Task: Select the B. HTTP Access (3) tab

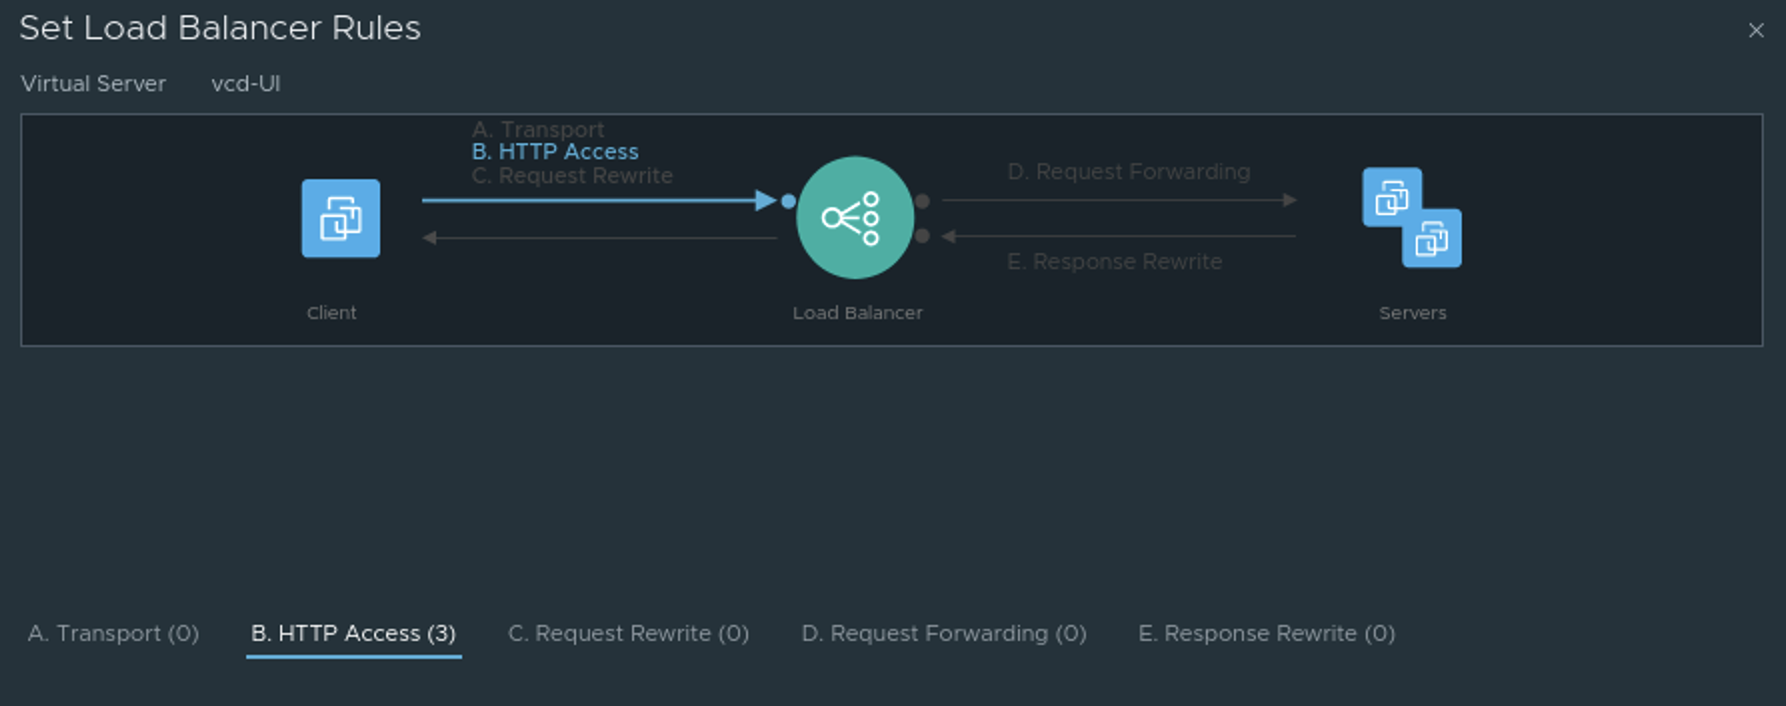Action: (x=354, y=633)
